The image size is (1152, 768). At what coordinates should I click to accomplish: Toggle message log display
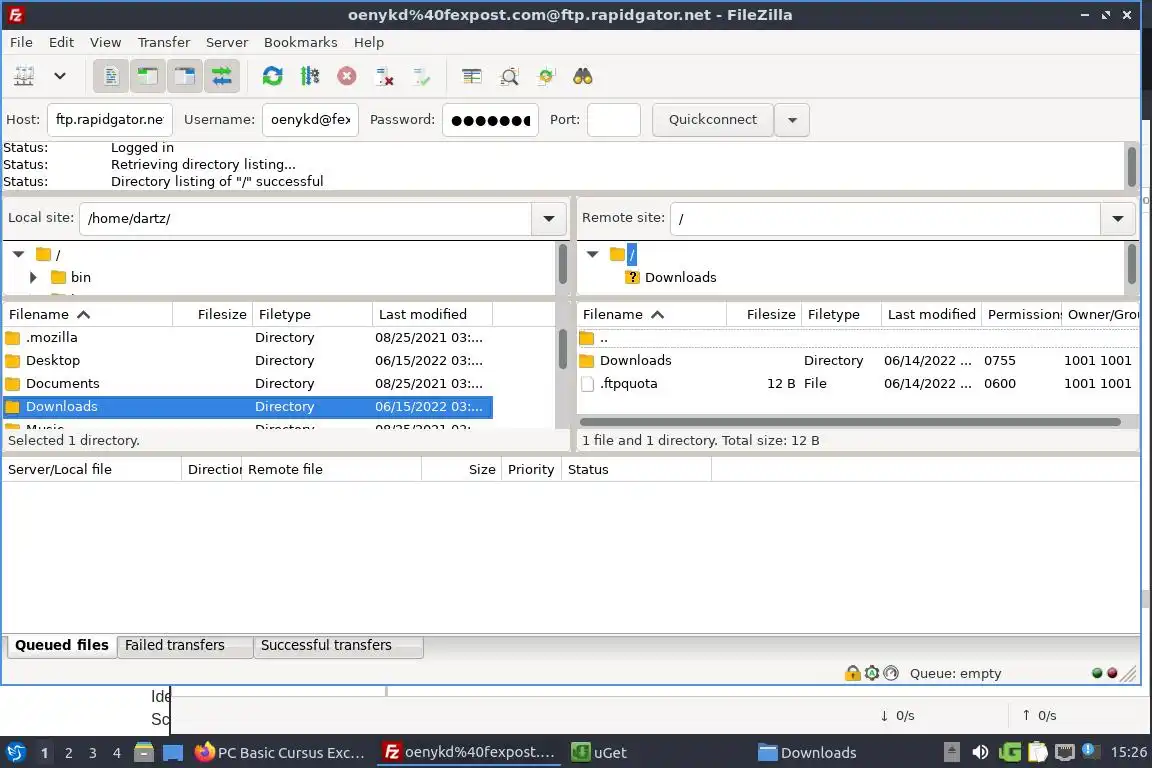tap(111, 76)
